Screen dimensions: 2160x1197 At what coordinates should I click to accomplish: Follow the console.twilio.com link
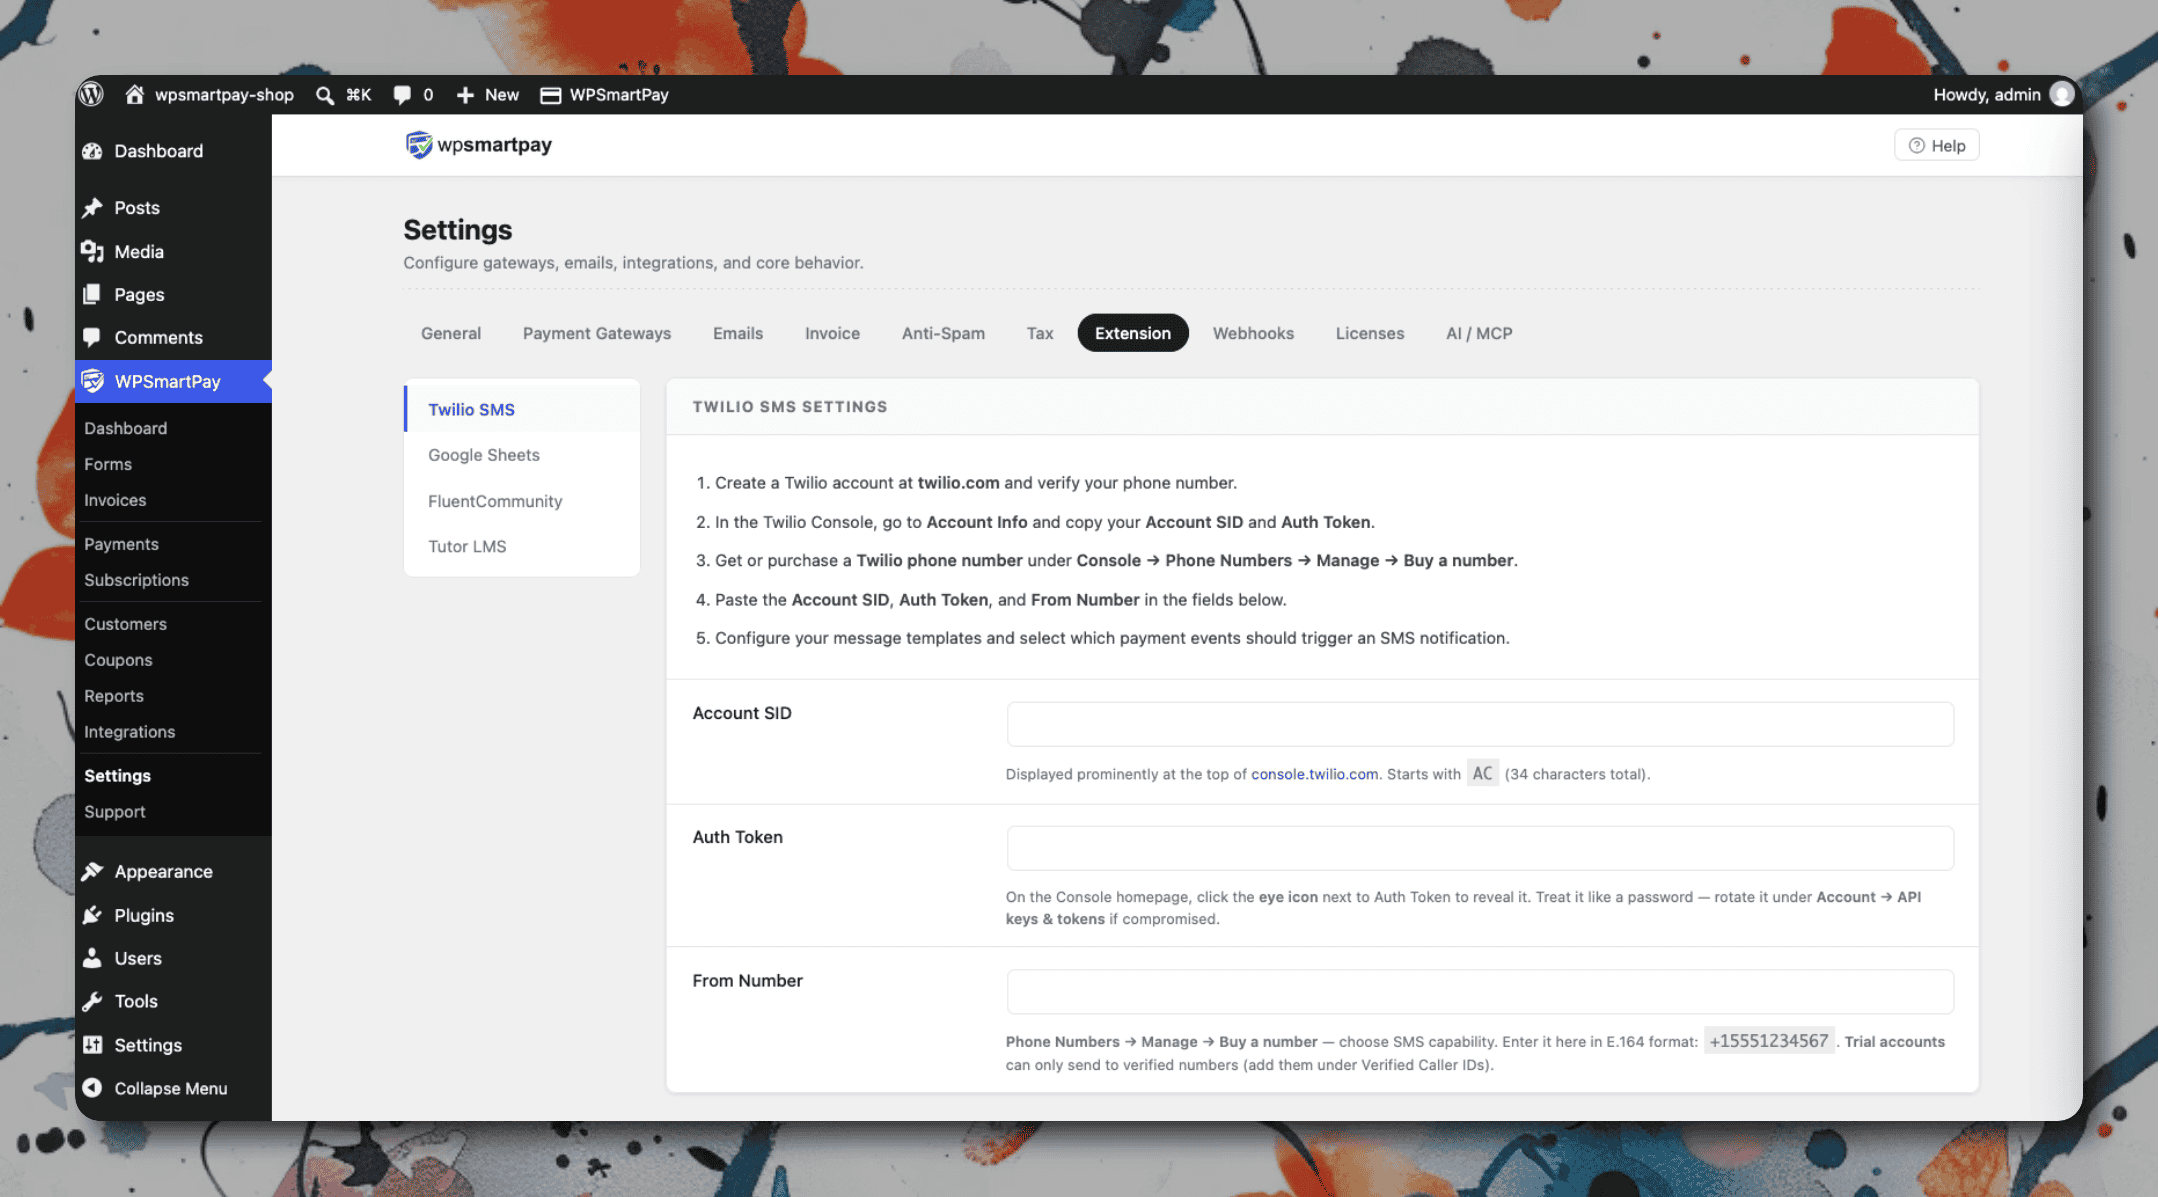click(1314, 774)
